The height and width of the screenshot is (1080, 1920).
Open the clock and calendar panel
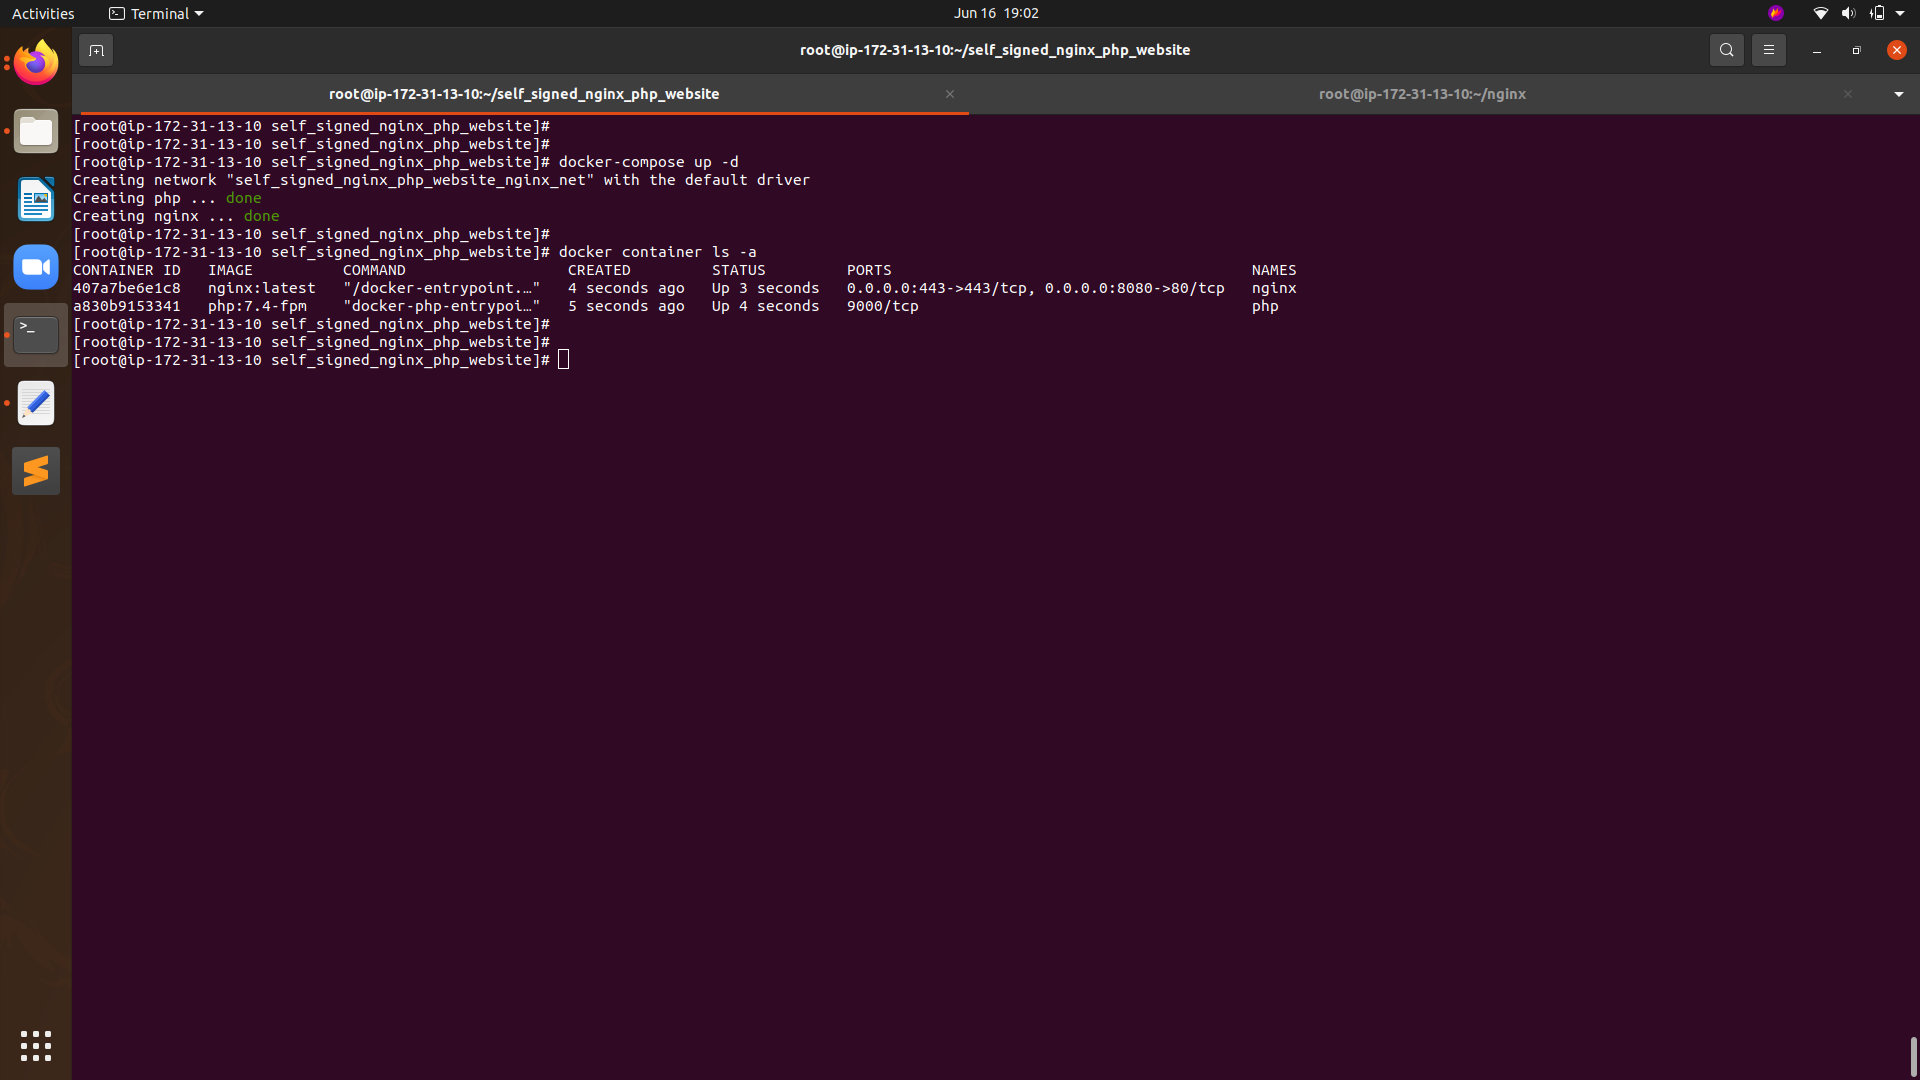click(995, 13)
